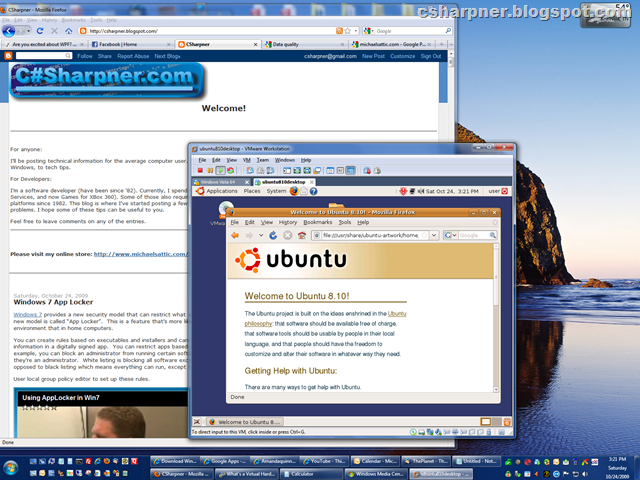This screenshot has height=480, width=640.
Task: Click the Welcome to Ubuntu taskbar item in VM
Action: click(x=244, y=422)
